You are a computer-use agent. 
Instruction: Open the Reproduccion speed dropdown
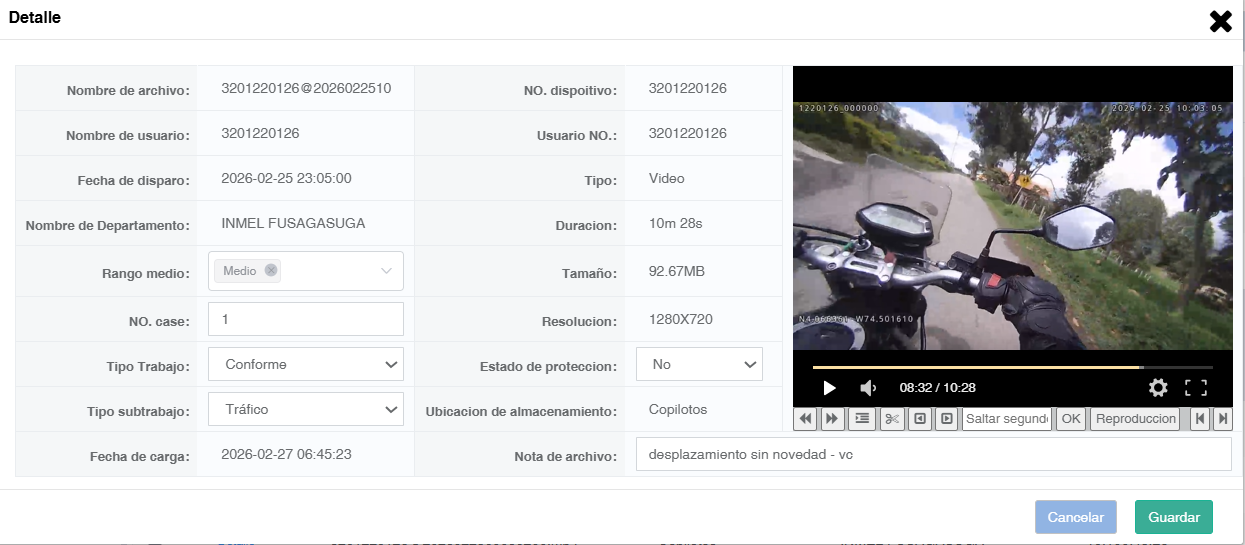click(1135, 419)
